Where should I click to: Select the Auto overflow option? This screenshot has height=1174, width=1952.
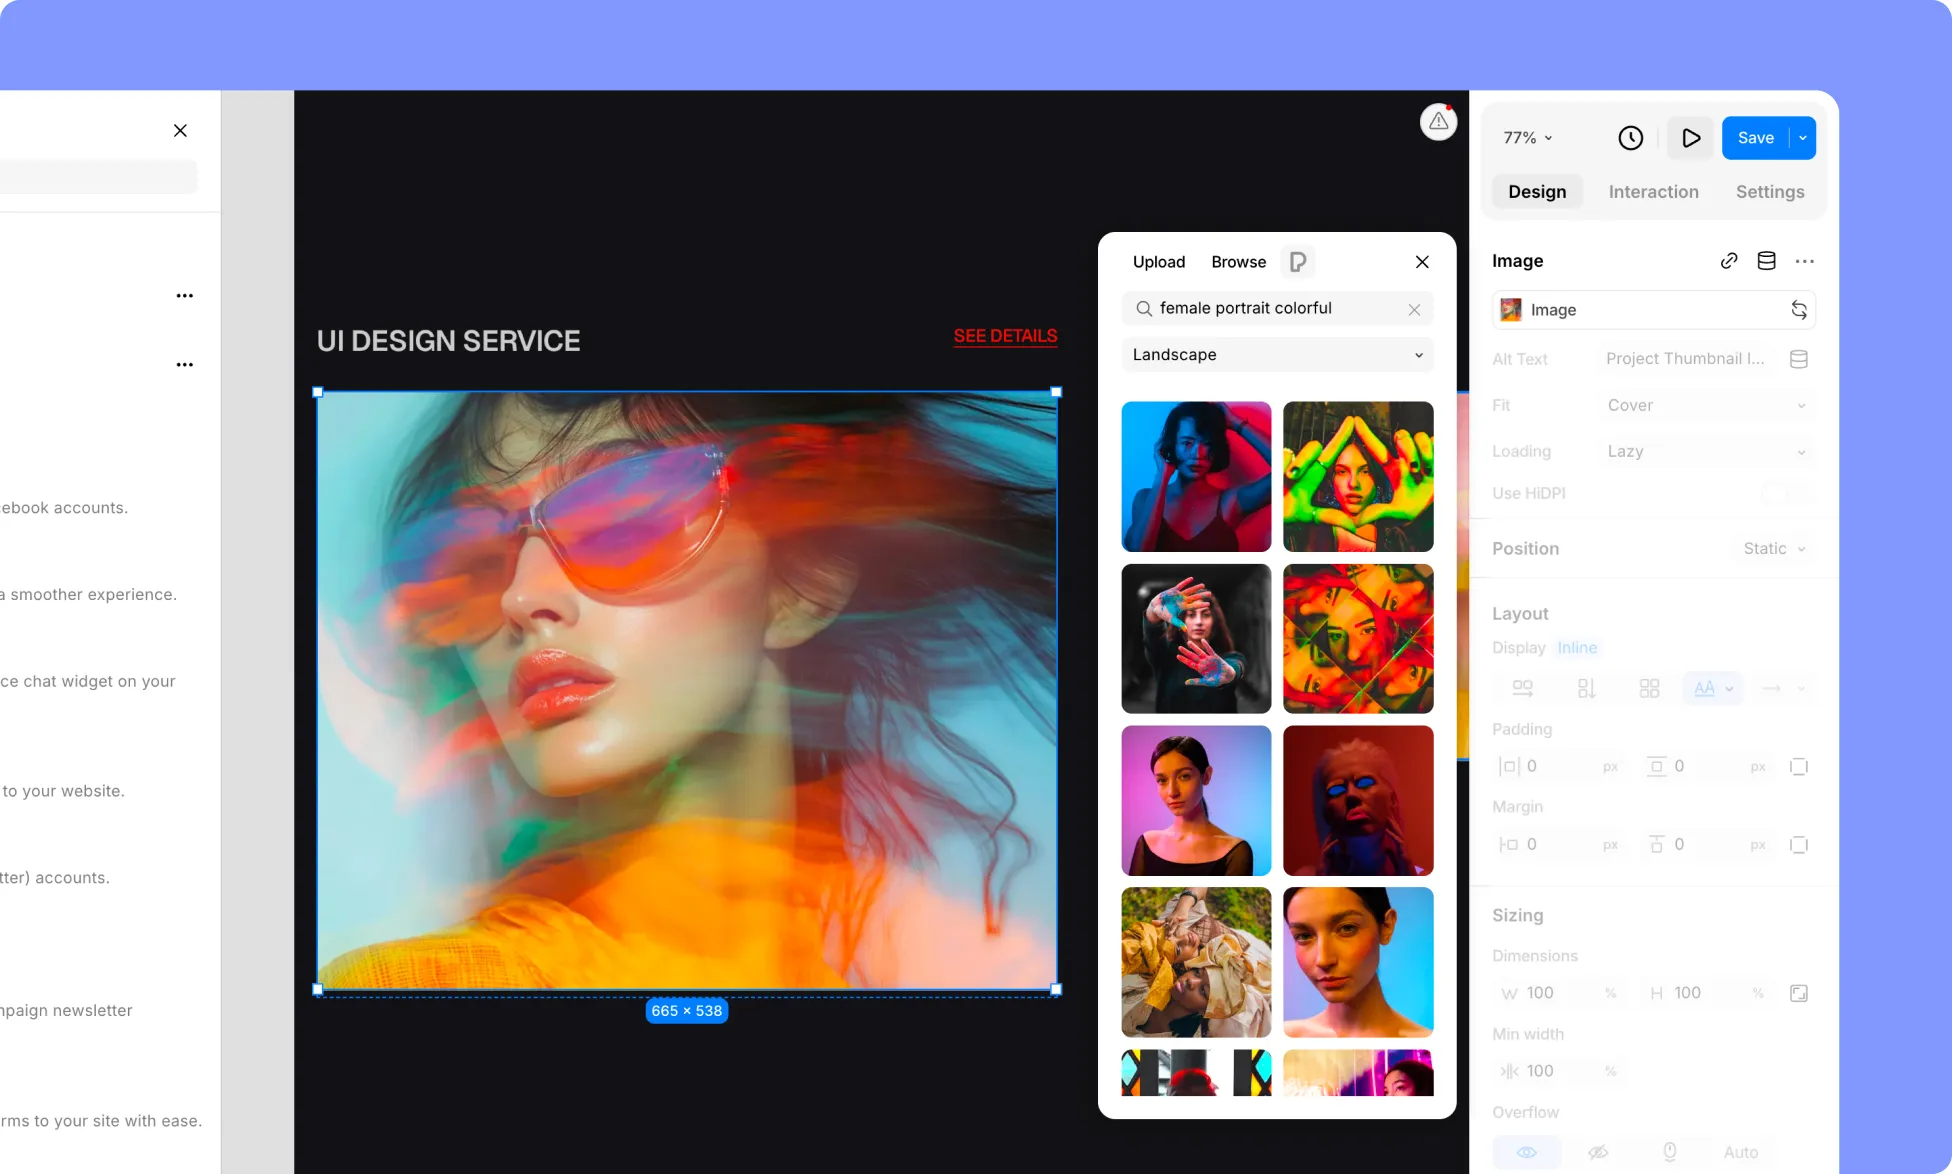pyautogui.click(x=1740, y=1152)
